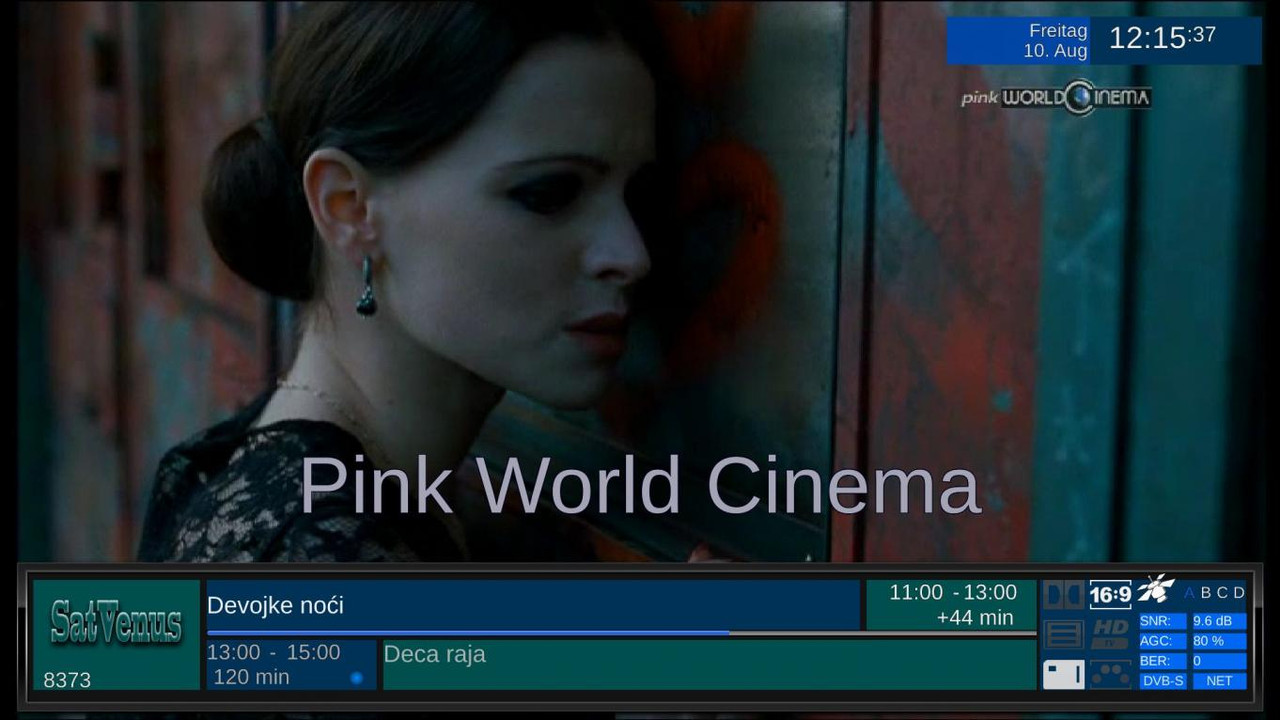Click the 11:00 - 13:00 event time
1280x720 pixels.
(953, 593)
